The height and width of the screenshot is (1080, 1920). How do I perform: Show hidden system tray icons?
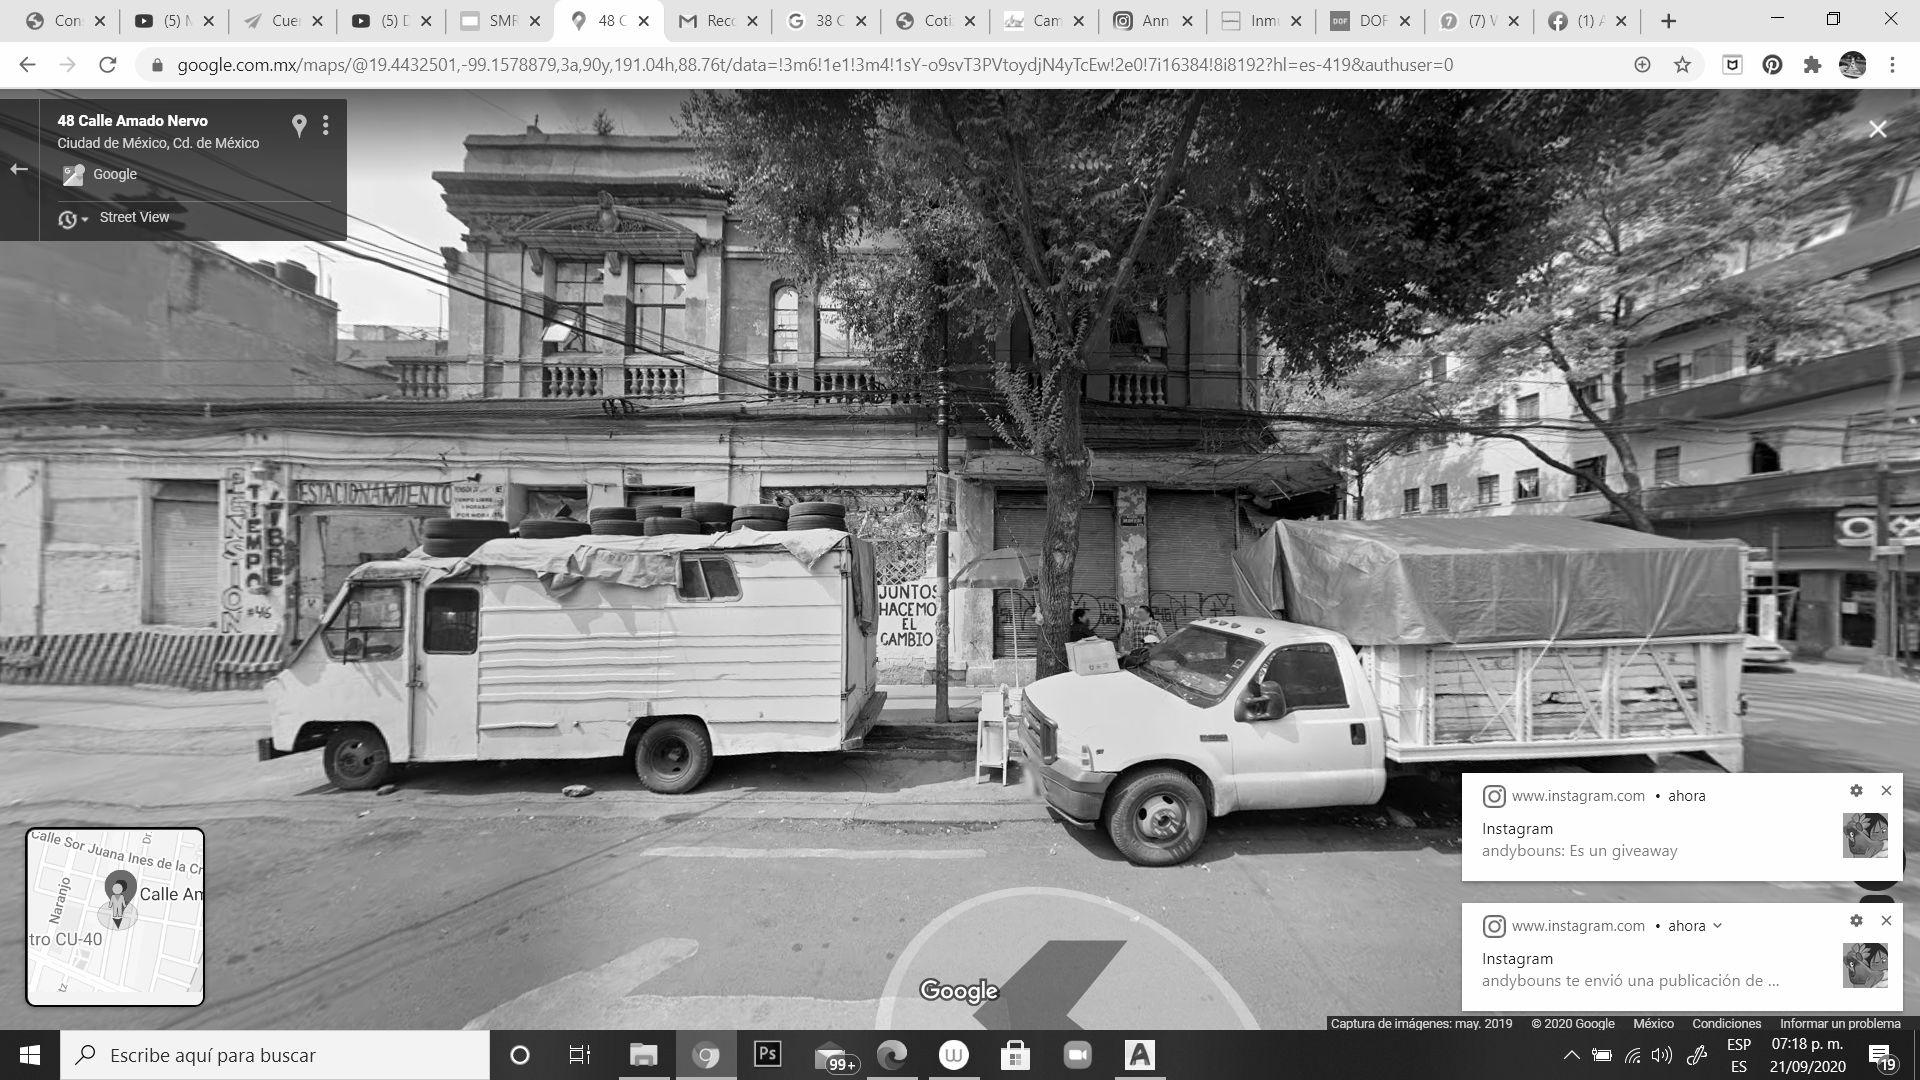pyautogui.click(x=1571, y=1055)
